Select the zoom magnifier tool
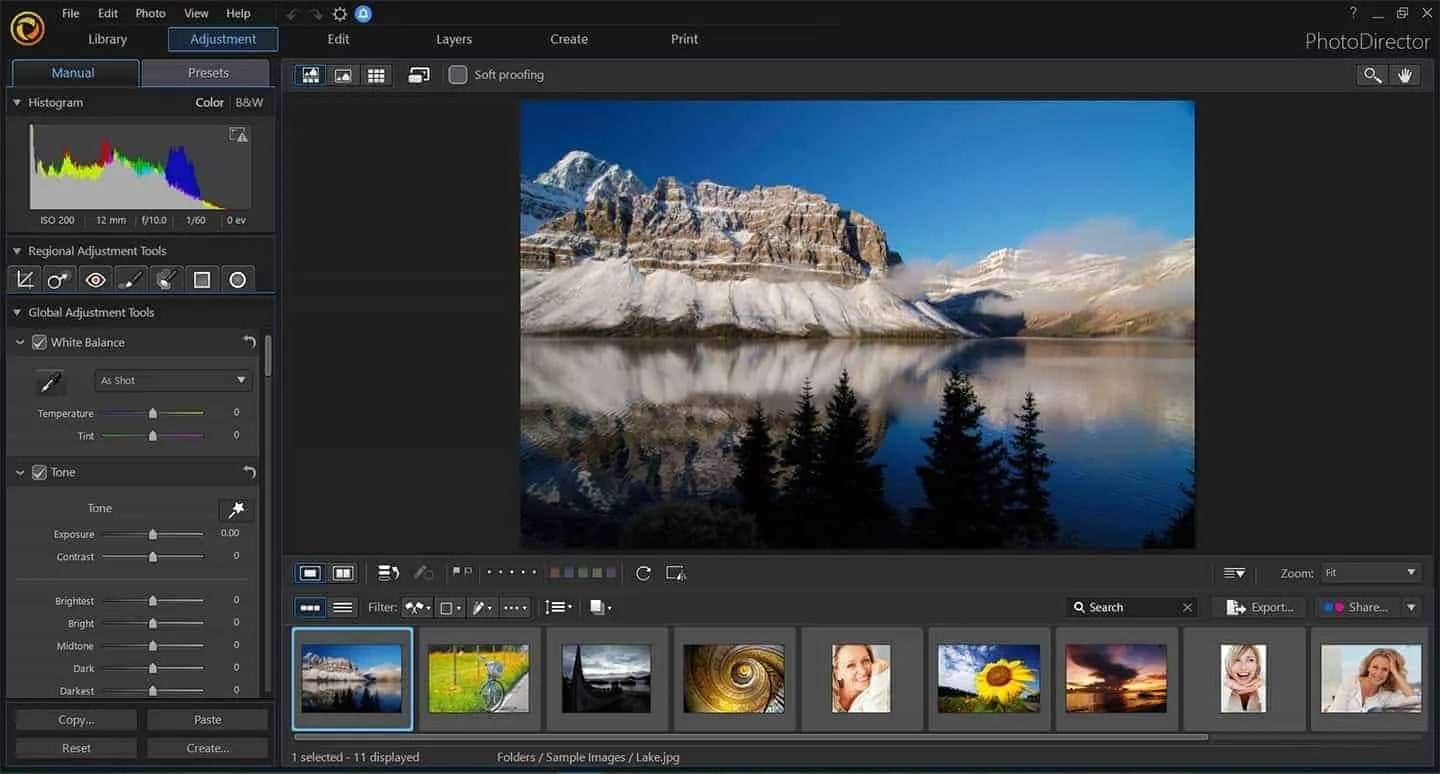The image size is (1440, 774). coord(1372,75)
